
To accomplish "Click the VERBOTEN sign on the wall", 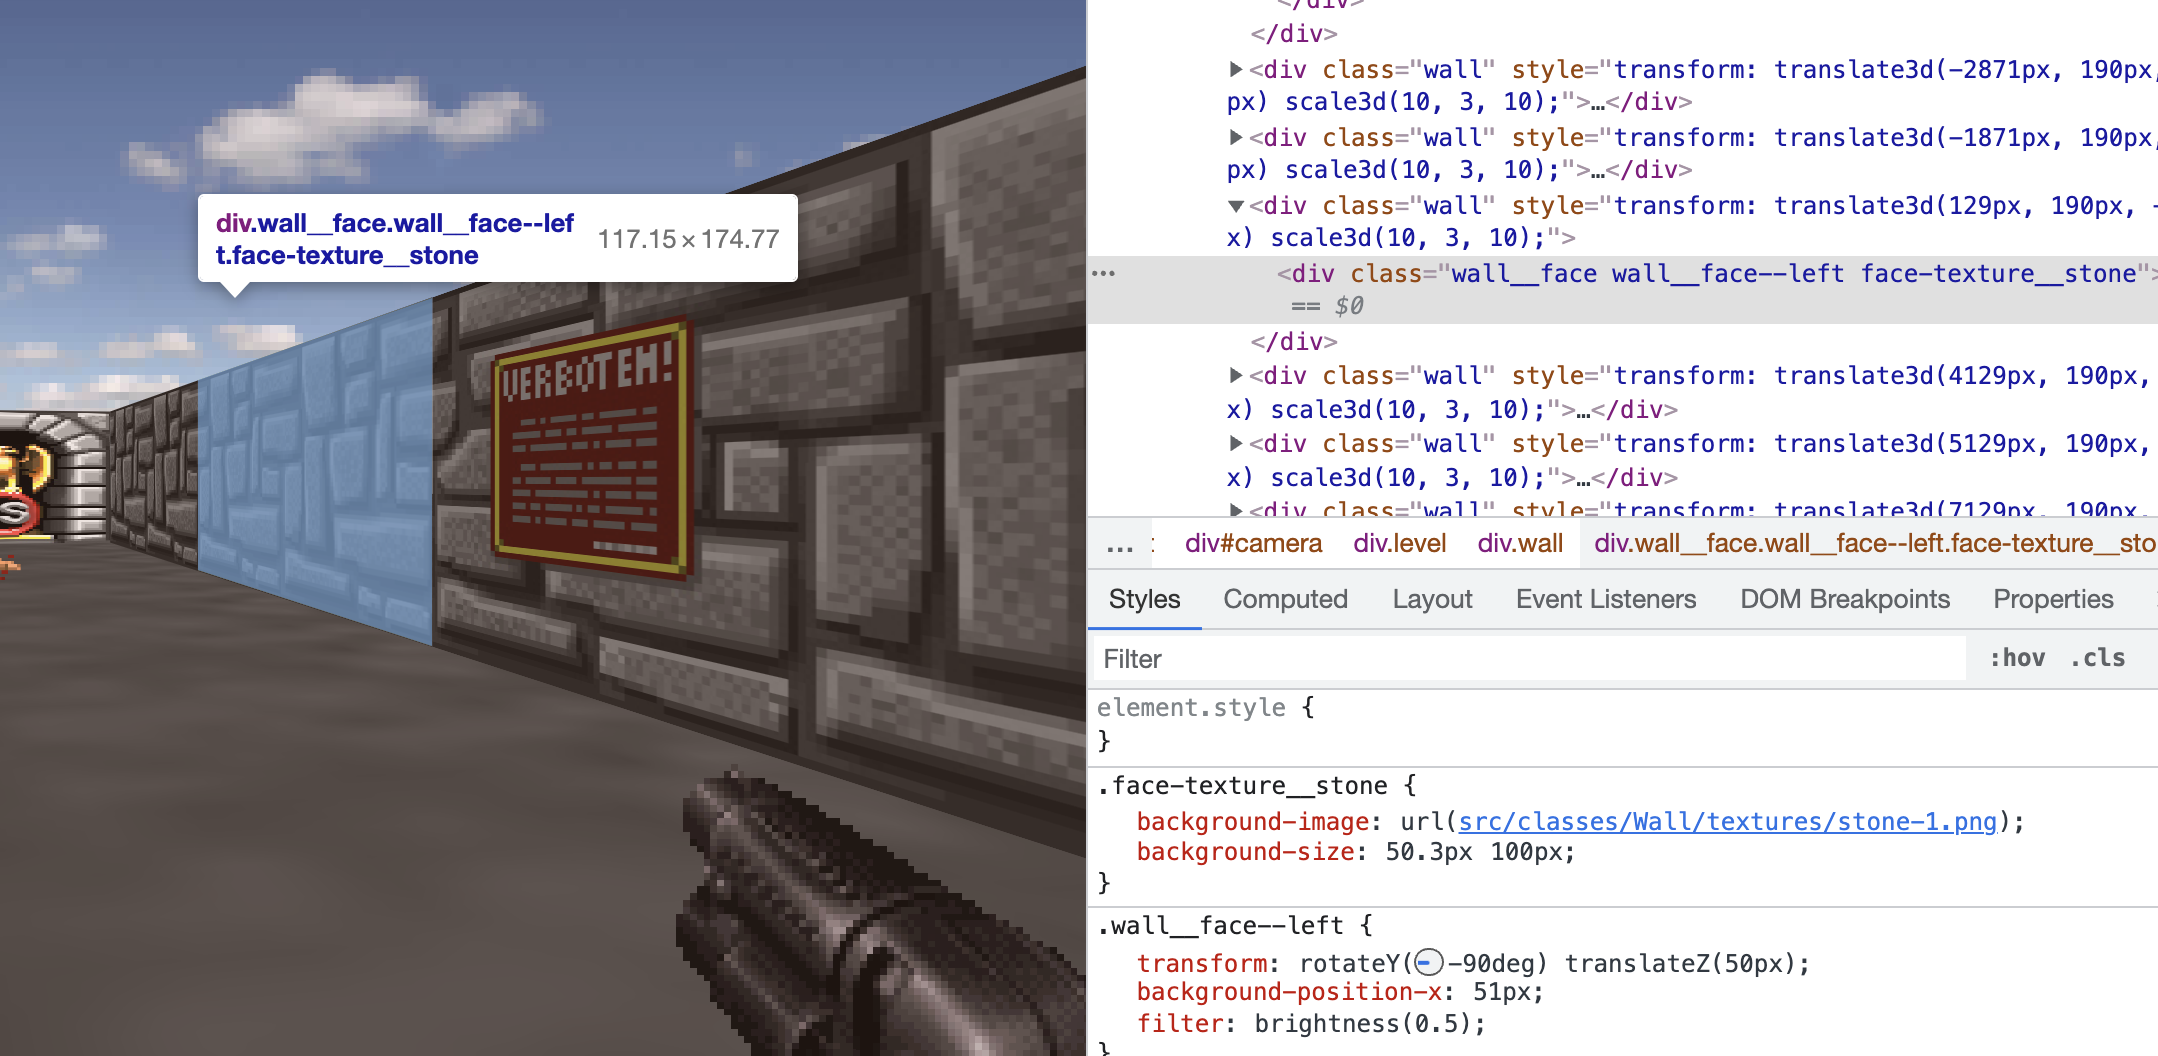I will tap(592, 449).
